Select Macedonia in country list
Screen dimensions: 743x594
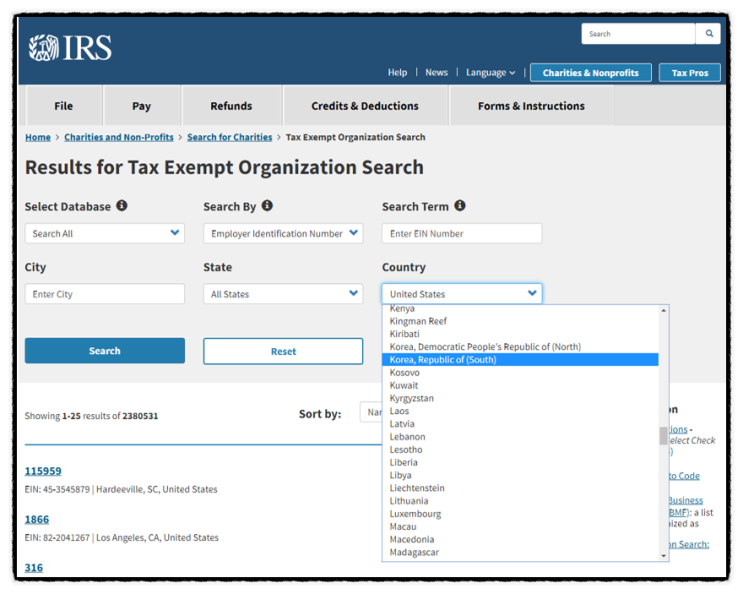point(520,539)
